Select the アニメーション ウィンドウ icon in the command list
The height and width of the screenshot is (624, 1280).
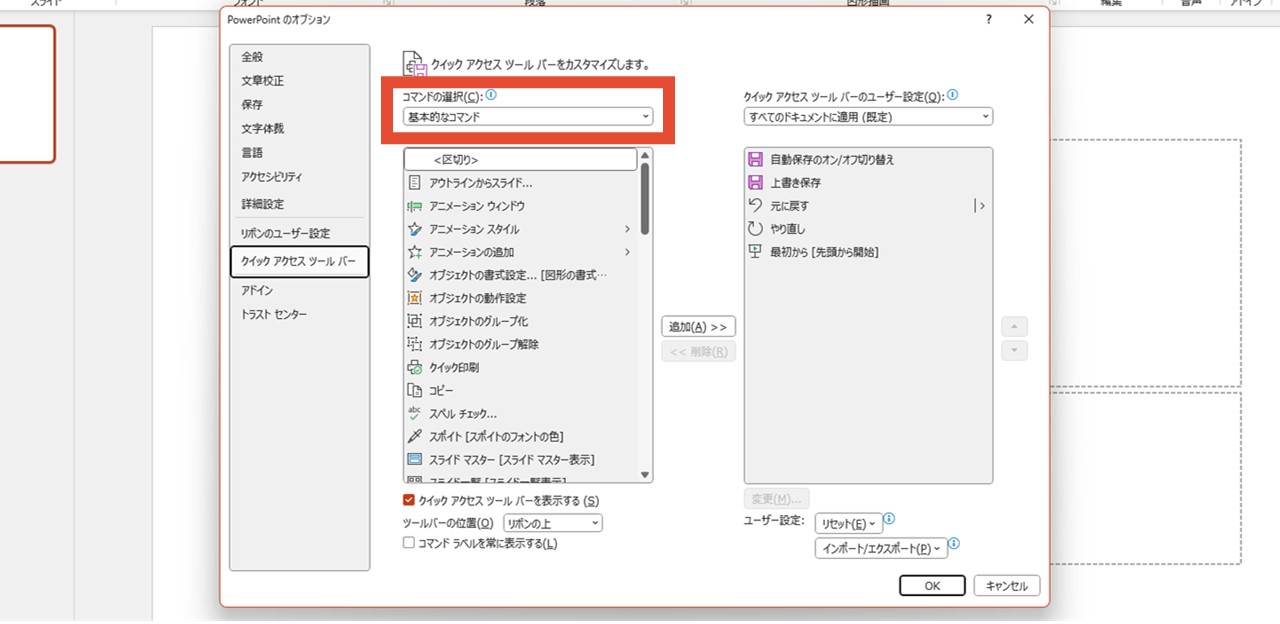tap(415, 206)
